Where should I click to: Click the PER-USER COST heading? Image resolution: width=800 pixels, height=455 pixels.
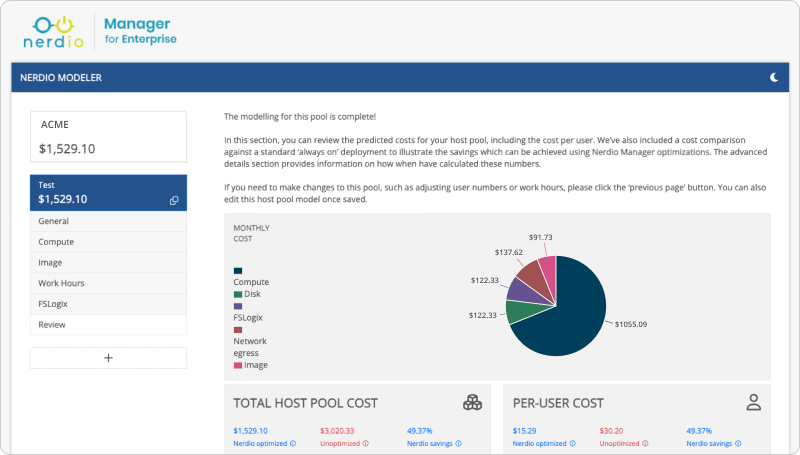(x=558, y=403)
